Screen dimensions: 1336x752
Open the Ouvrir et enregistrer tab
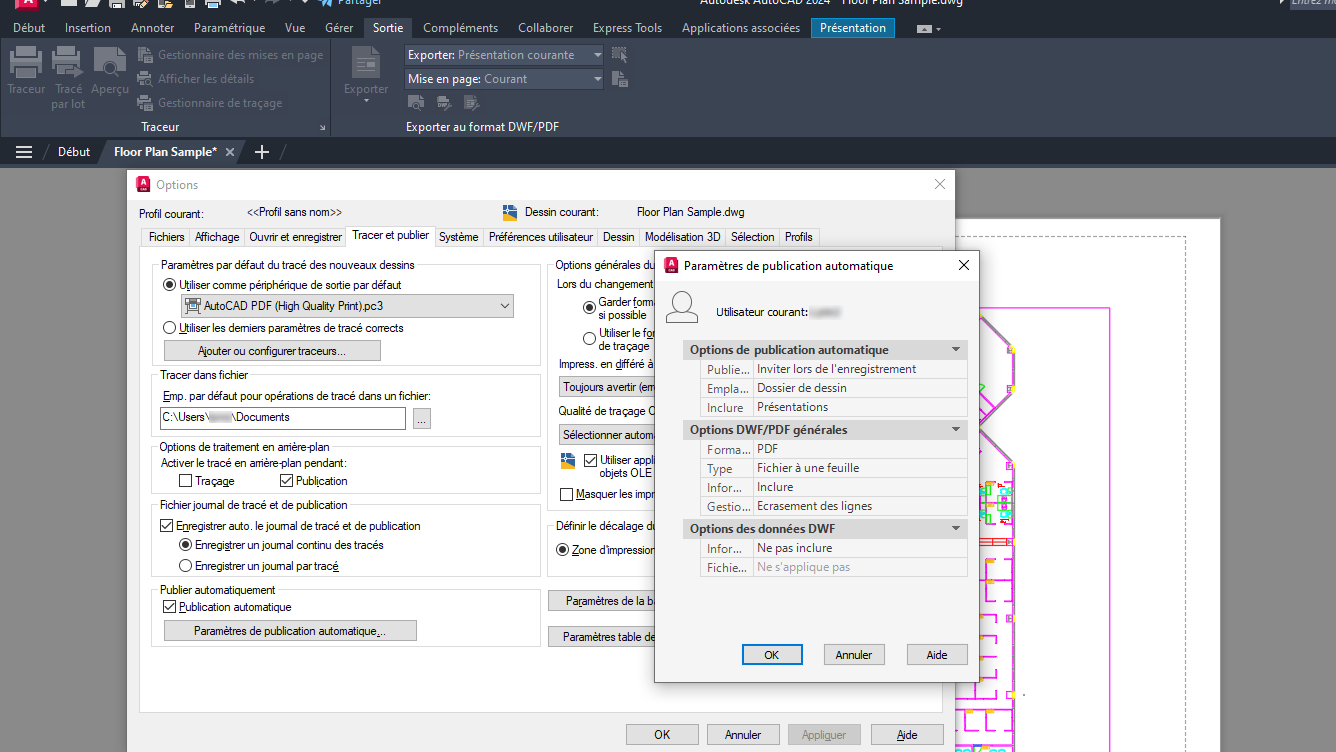pyautogui.click(x=295, y=237)
